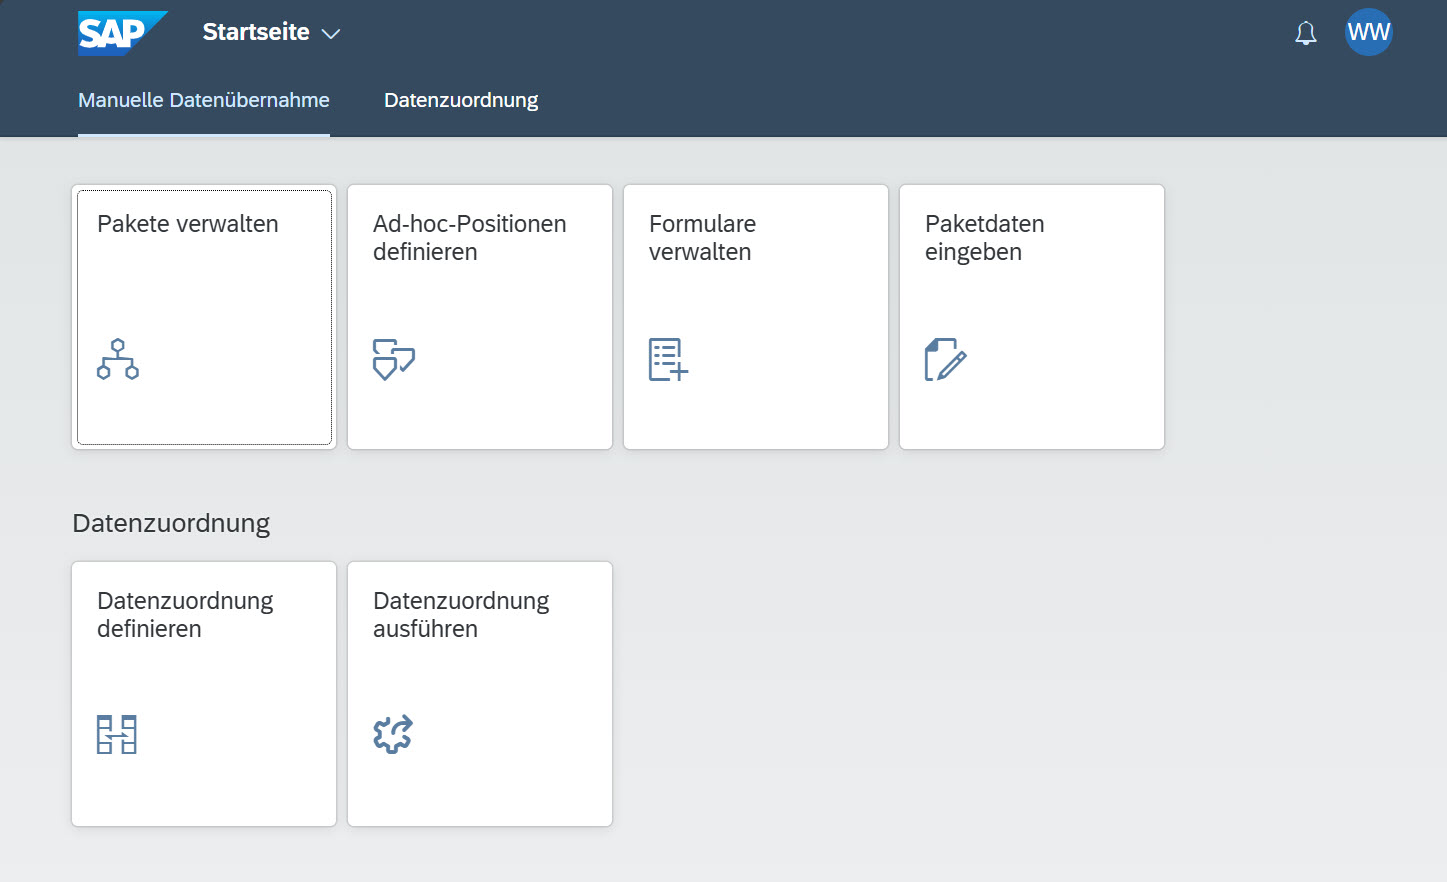Click the shield icon on Ad-hoc-Positionen definieren tile
This screenshot has width=1447, height=882.
point(393,361)
